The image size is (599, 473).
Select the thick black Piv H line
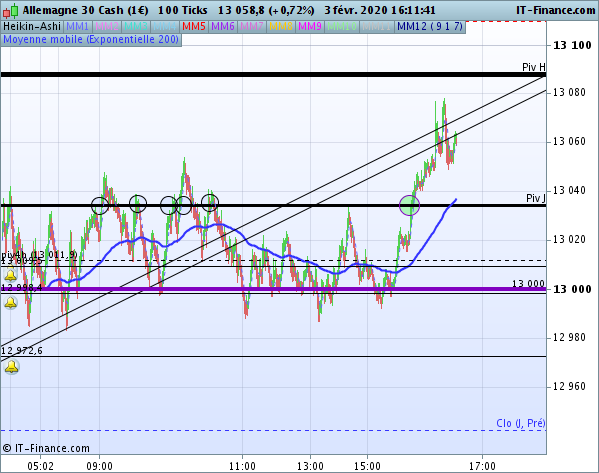pos(273,75)
